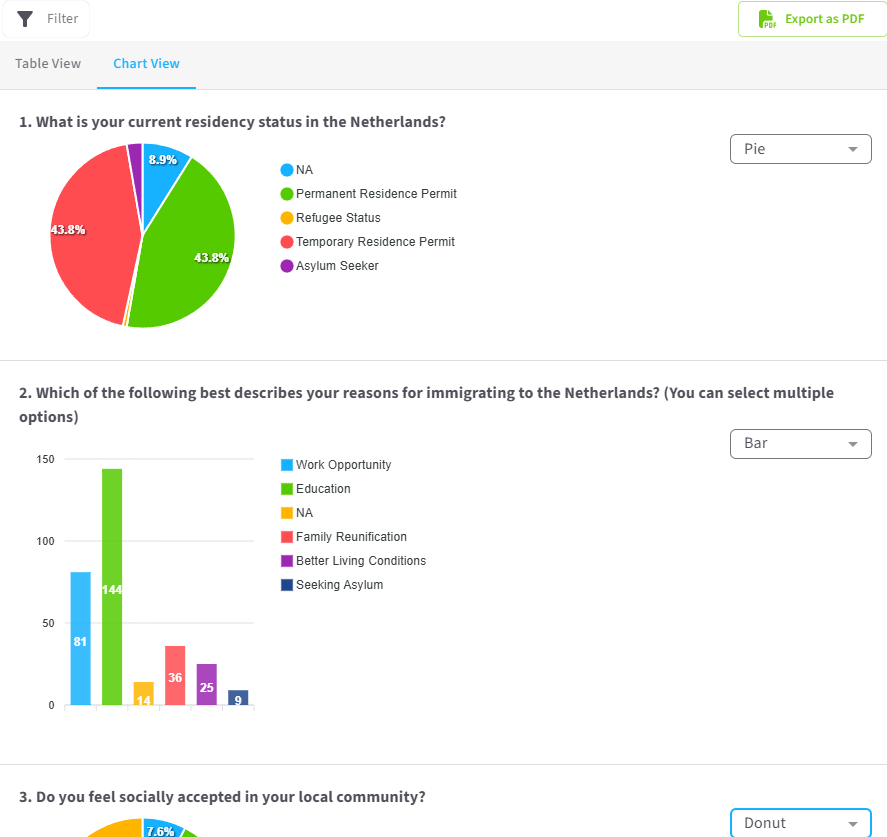Click the 100 y-axis value
This screenshot has height=837, width=887.
[x=45, y=541]
